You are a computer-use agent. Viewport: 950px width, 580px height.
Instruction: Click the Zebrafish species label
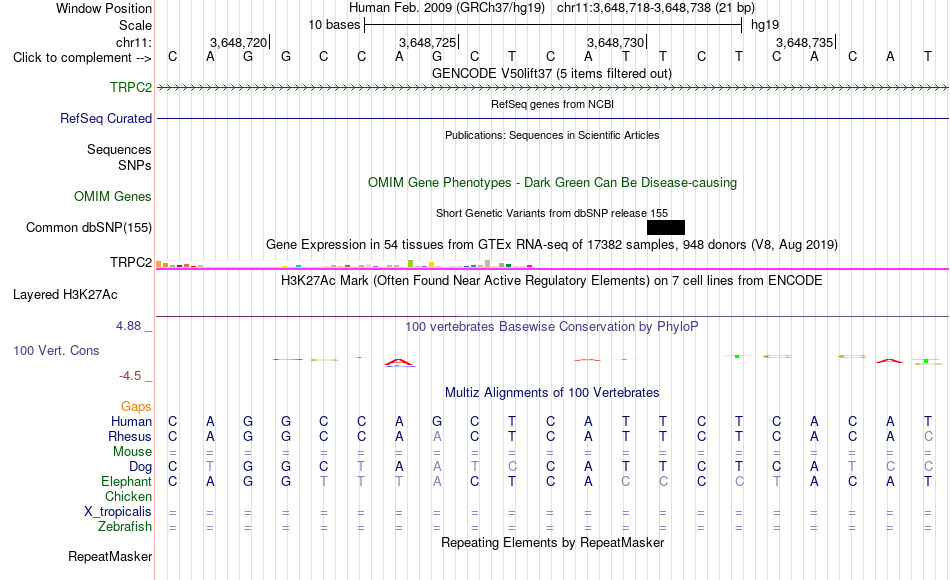[125, 526]
